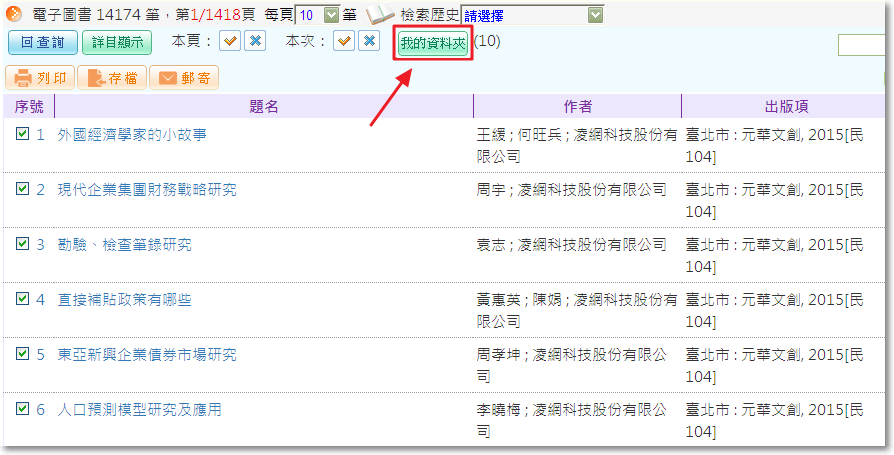Click the 郵寄 mail button
The height and width of the screenshot is (455, 894).
coord(184,78)
